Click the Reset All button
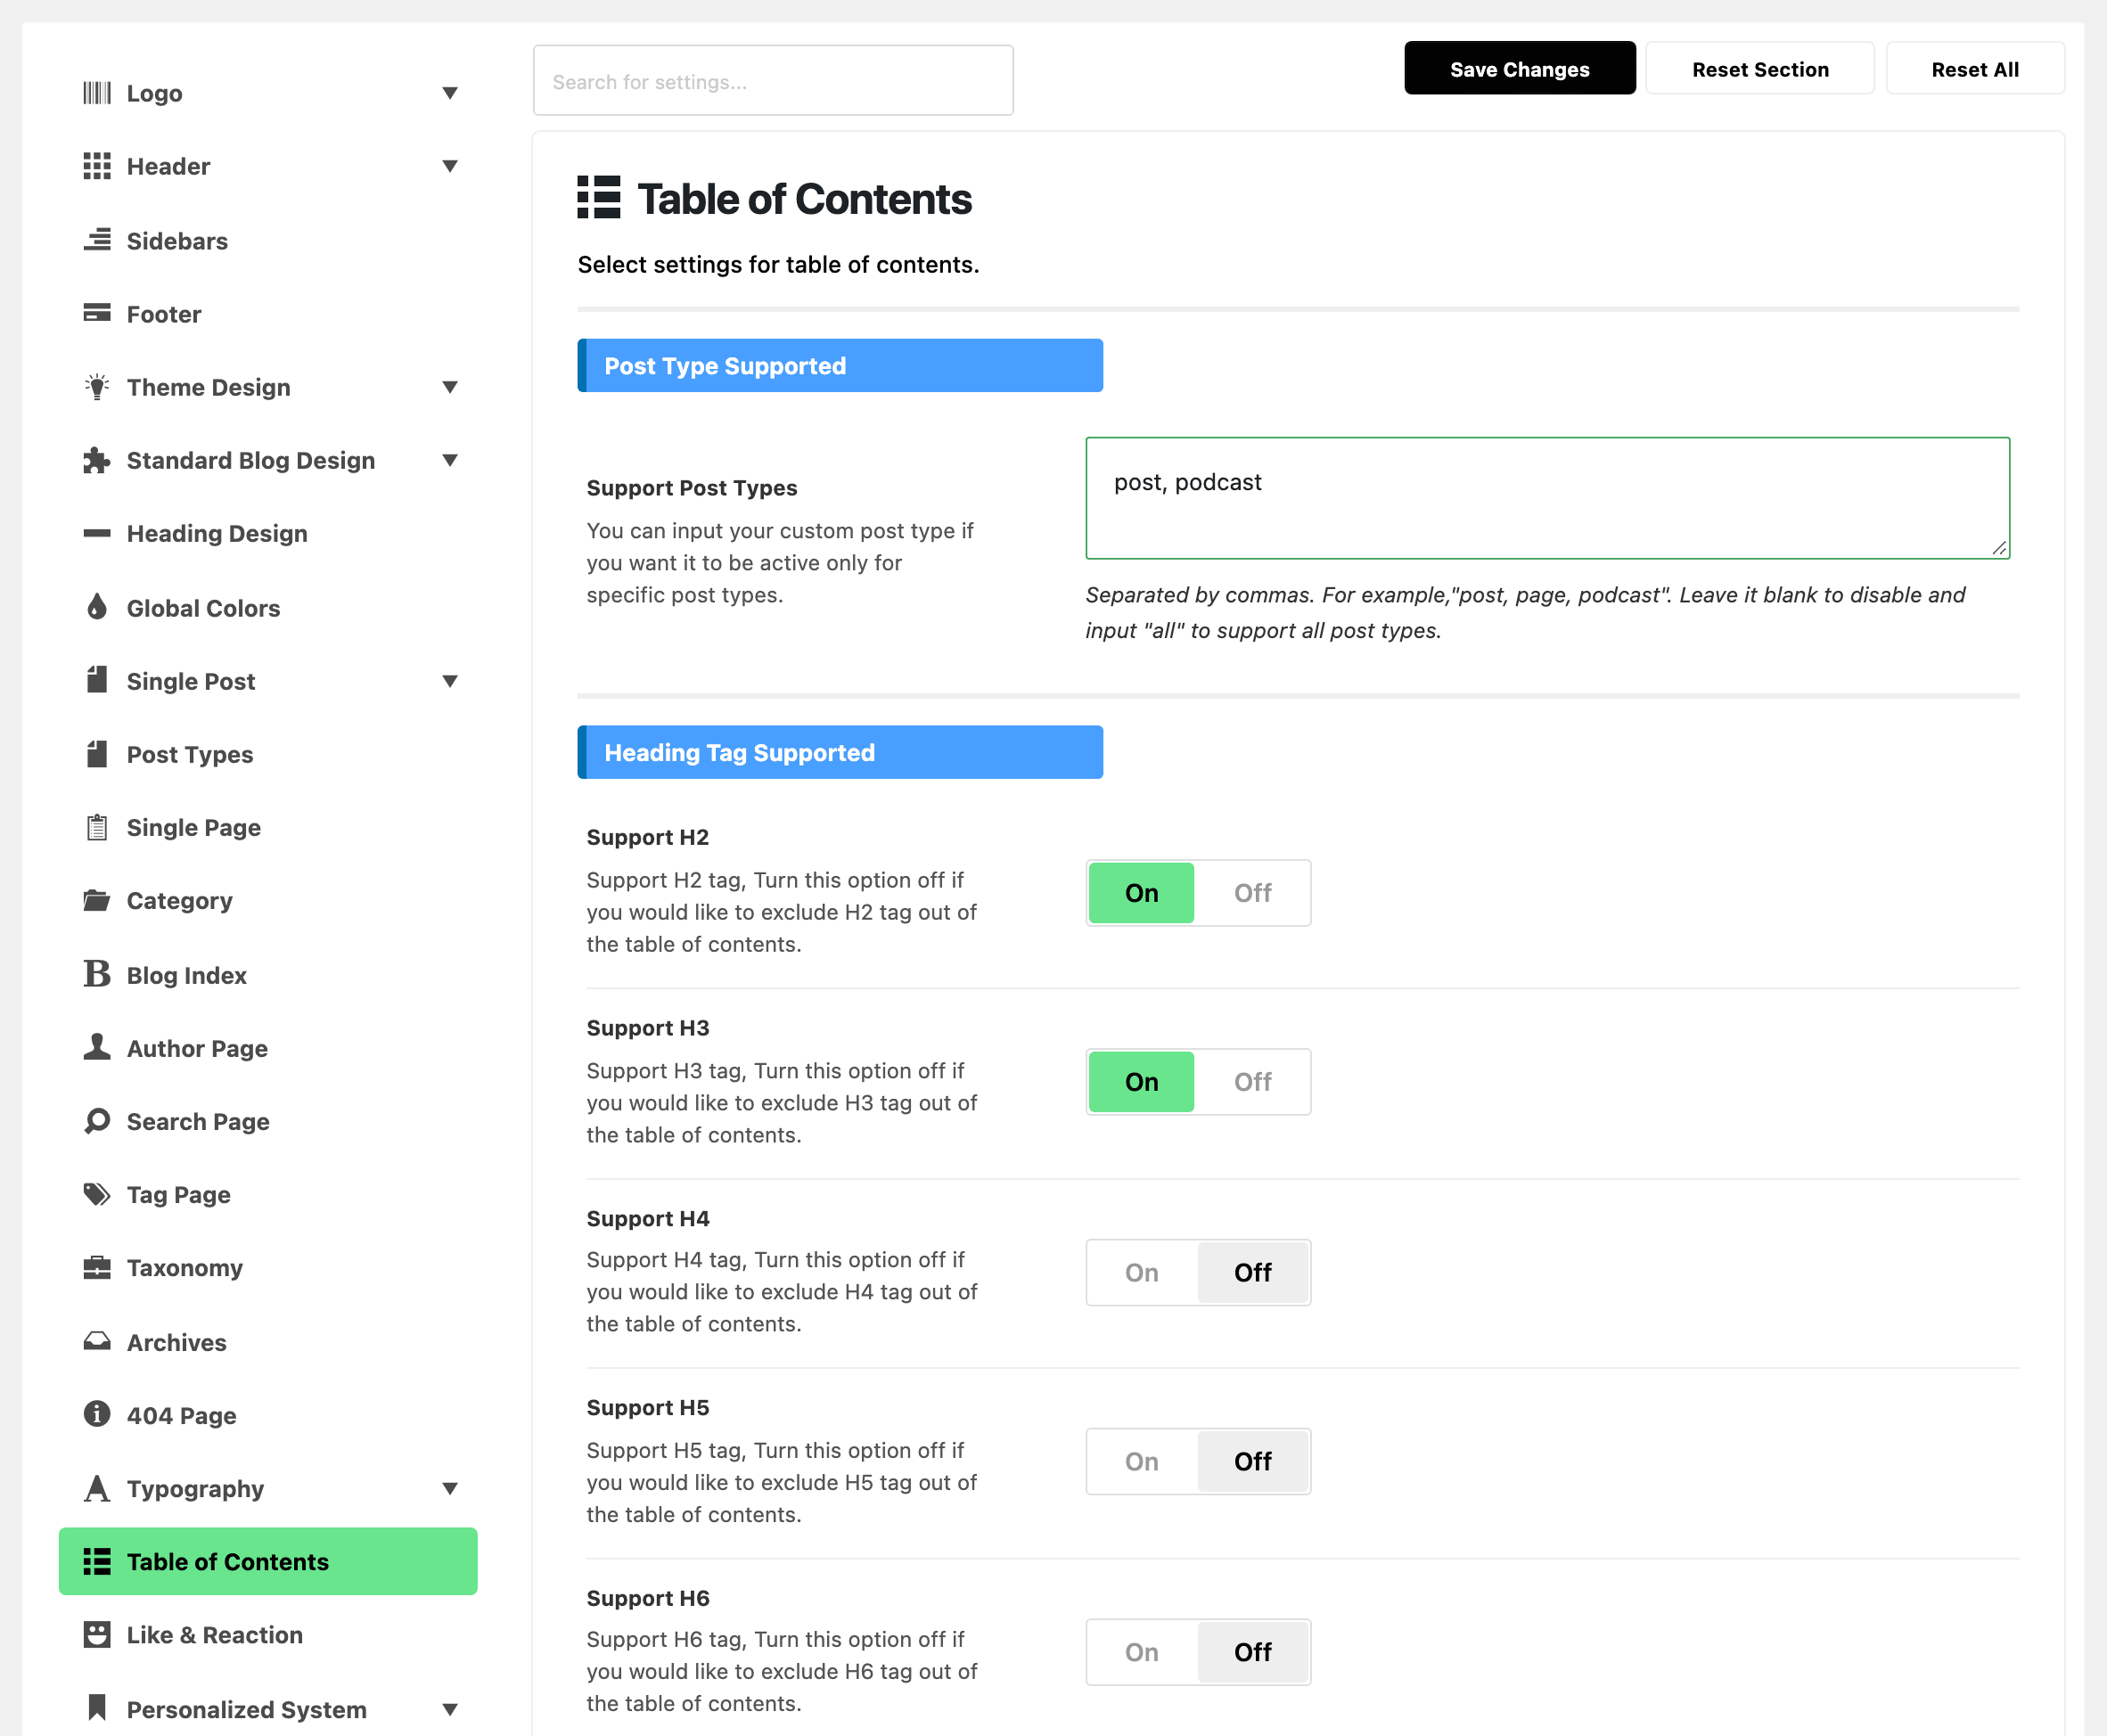The image size is (2107, 1736). pos(1974,69)
